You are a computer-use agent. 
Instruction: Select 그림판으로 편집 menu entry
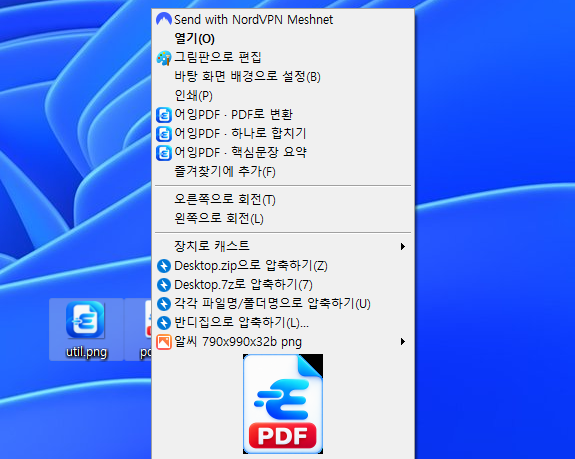coord(283,58)
